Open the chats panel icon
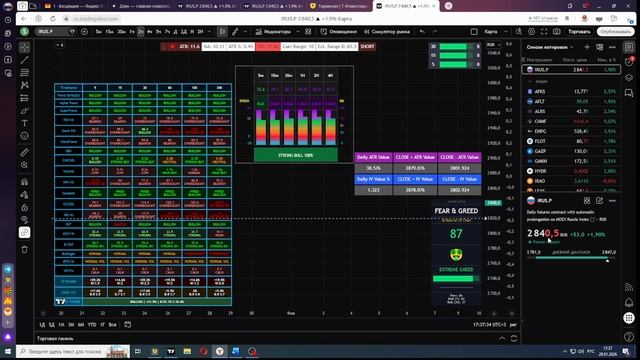 click(629, 93)
